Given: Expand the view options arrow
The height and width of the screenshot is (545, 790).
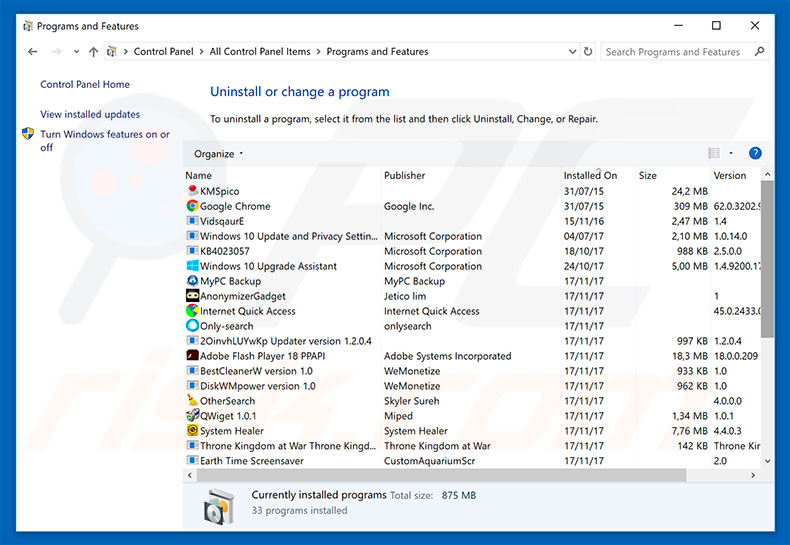Looking at the screenshot, I should (x=731, y=153).
